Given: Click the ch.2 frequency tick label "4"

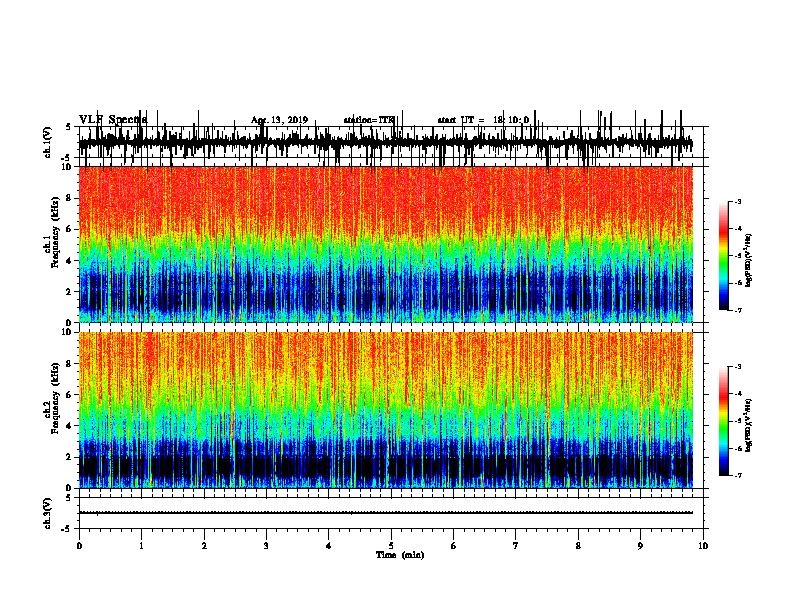Looking at the screenshot, I should [70, 426].
